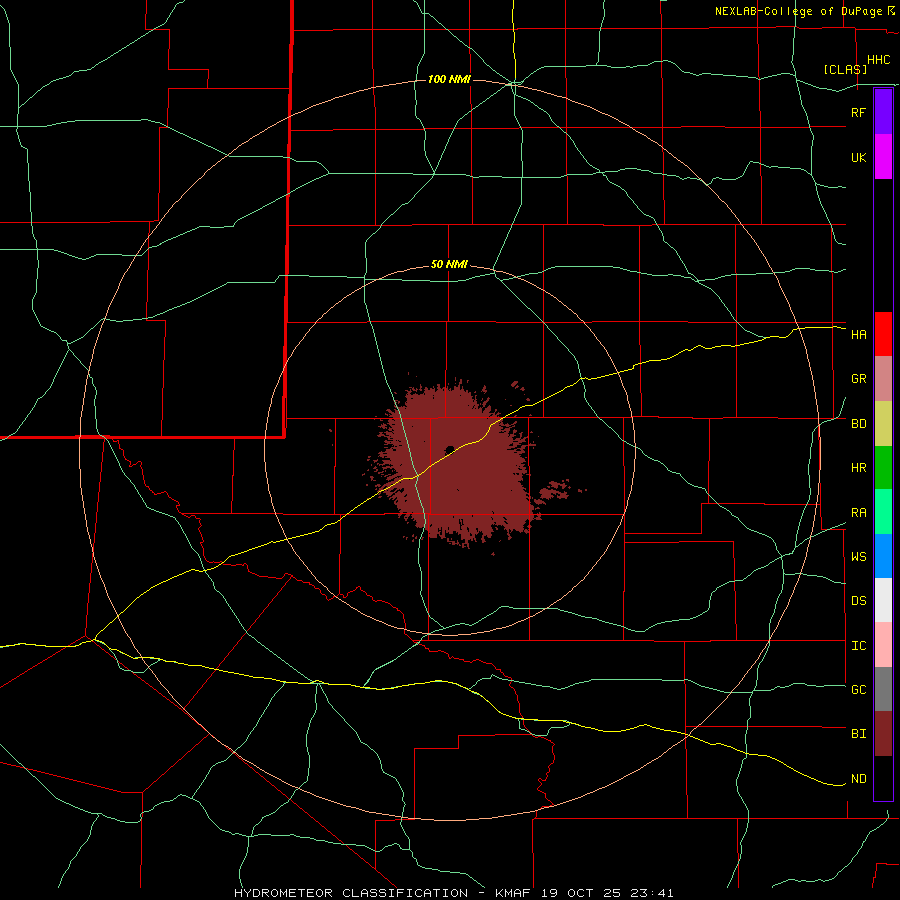
Task: Click the WS legend label
Action: tap(858, 557)
